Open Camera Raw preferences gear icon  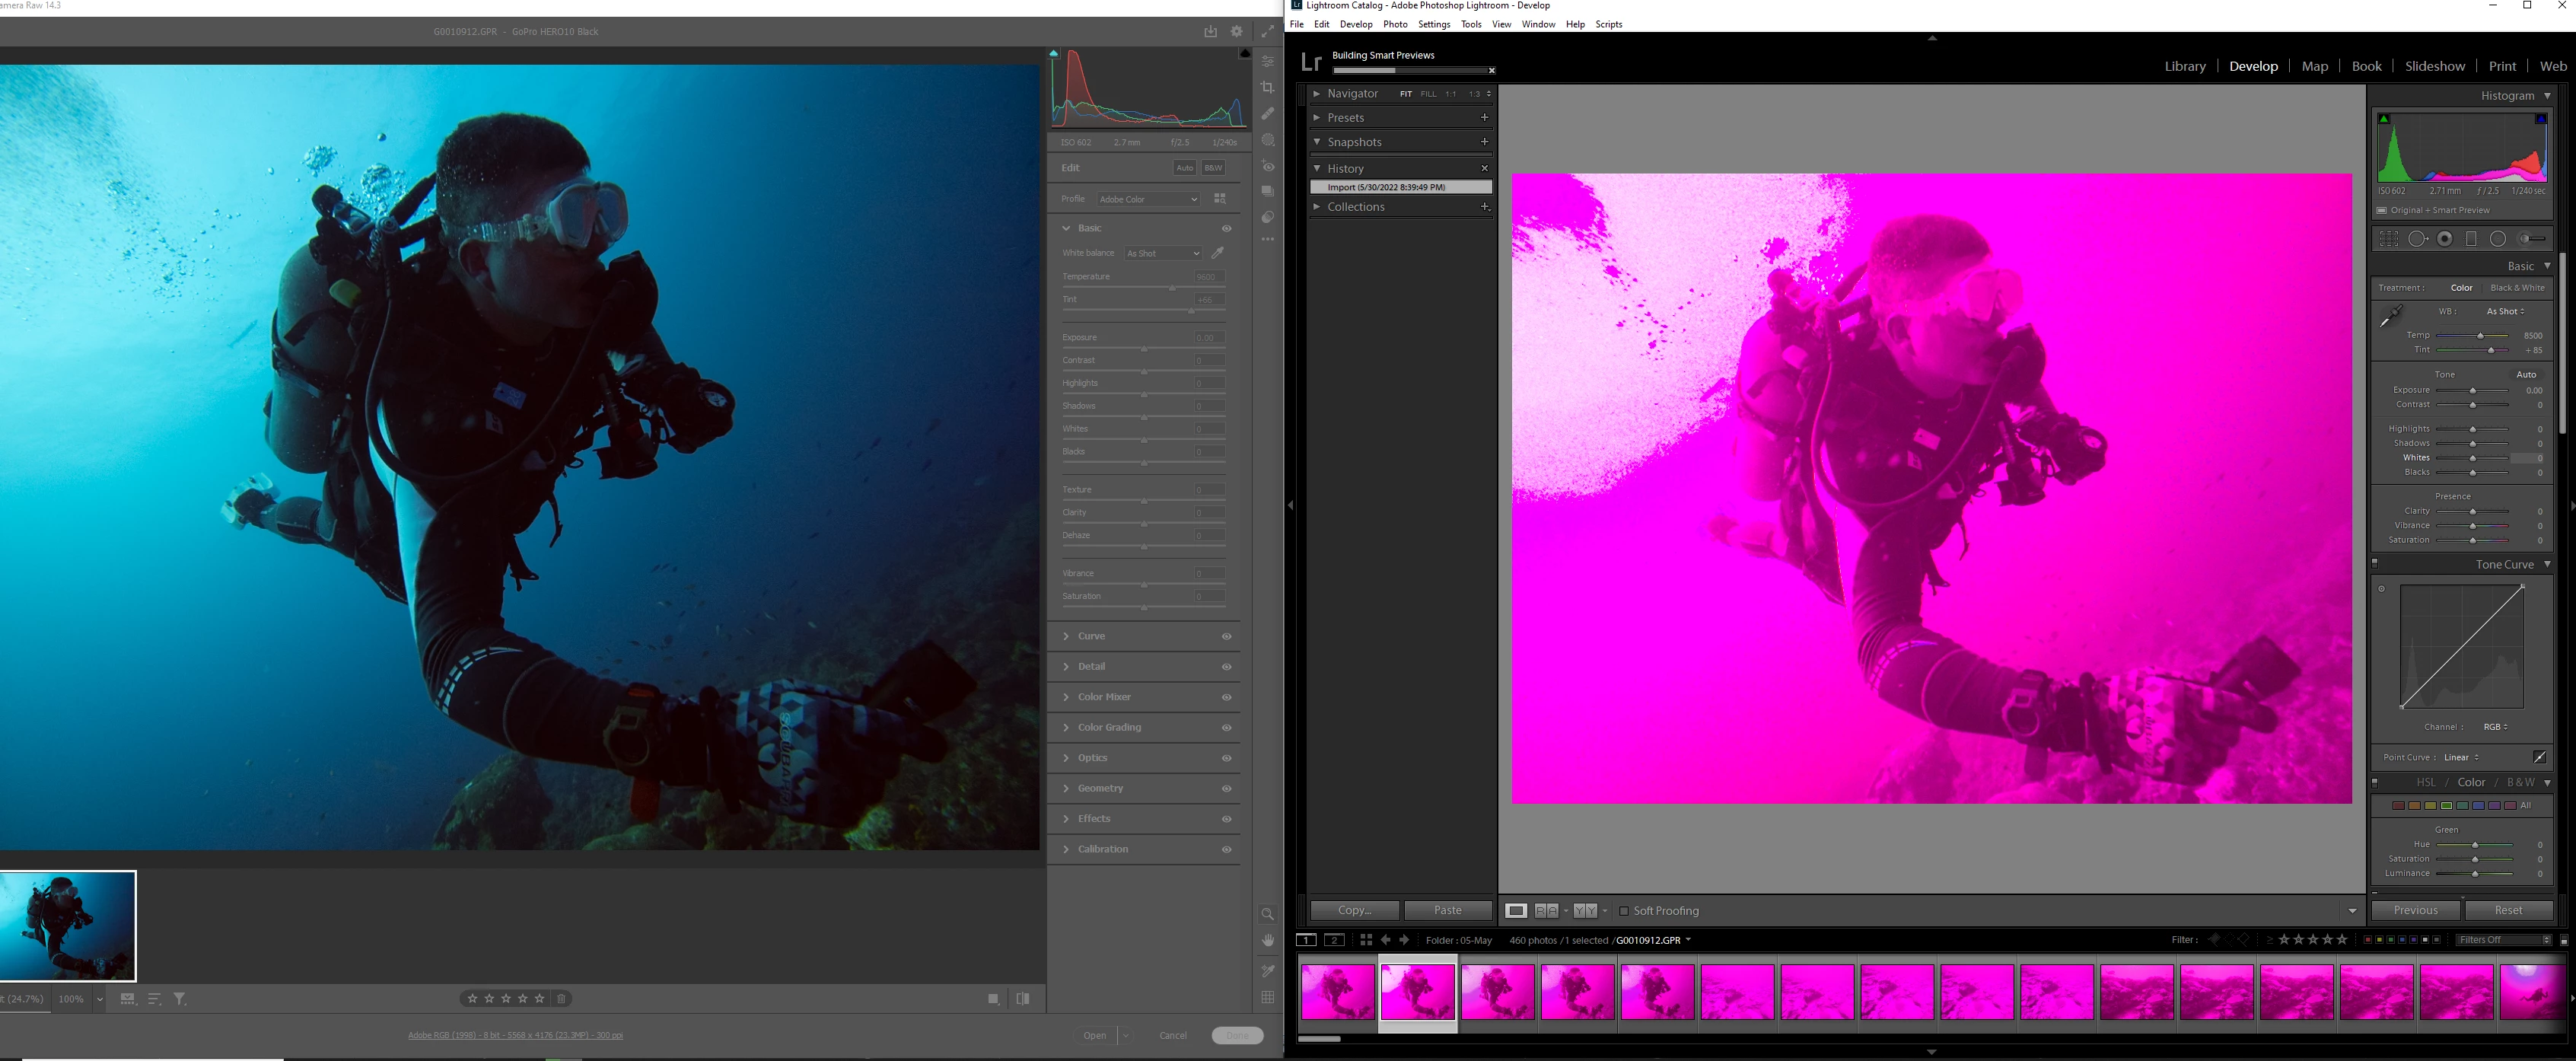click(1237, 32)
